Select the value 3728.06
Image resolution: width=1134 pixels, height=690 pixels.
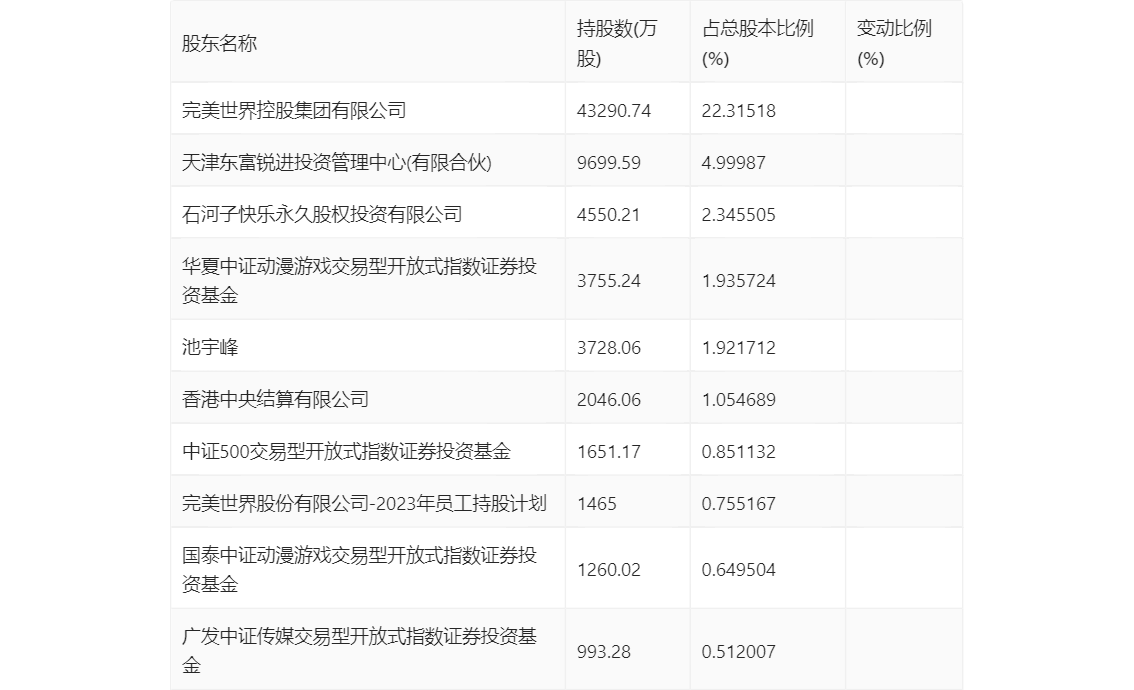(x=608, y=348)
